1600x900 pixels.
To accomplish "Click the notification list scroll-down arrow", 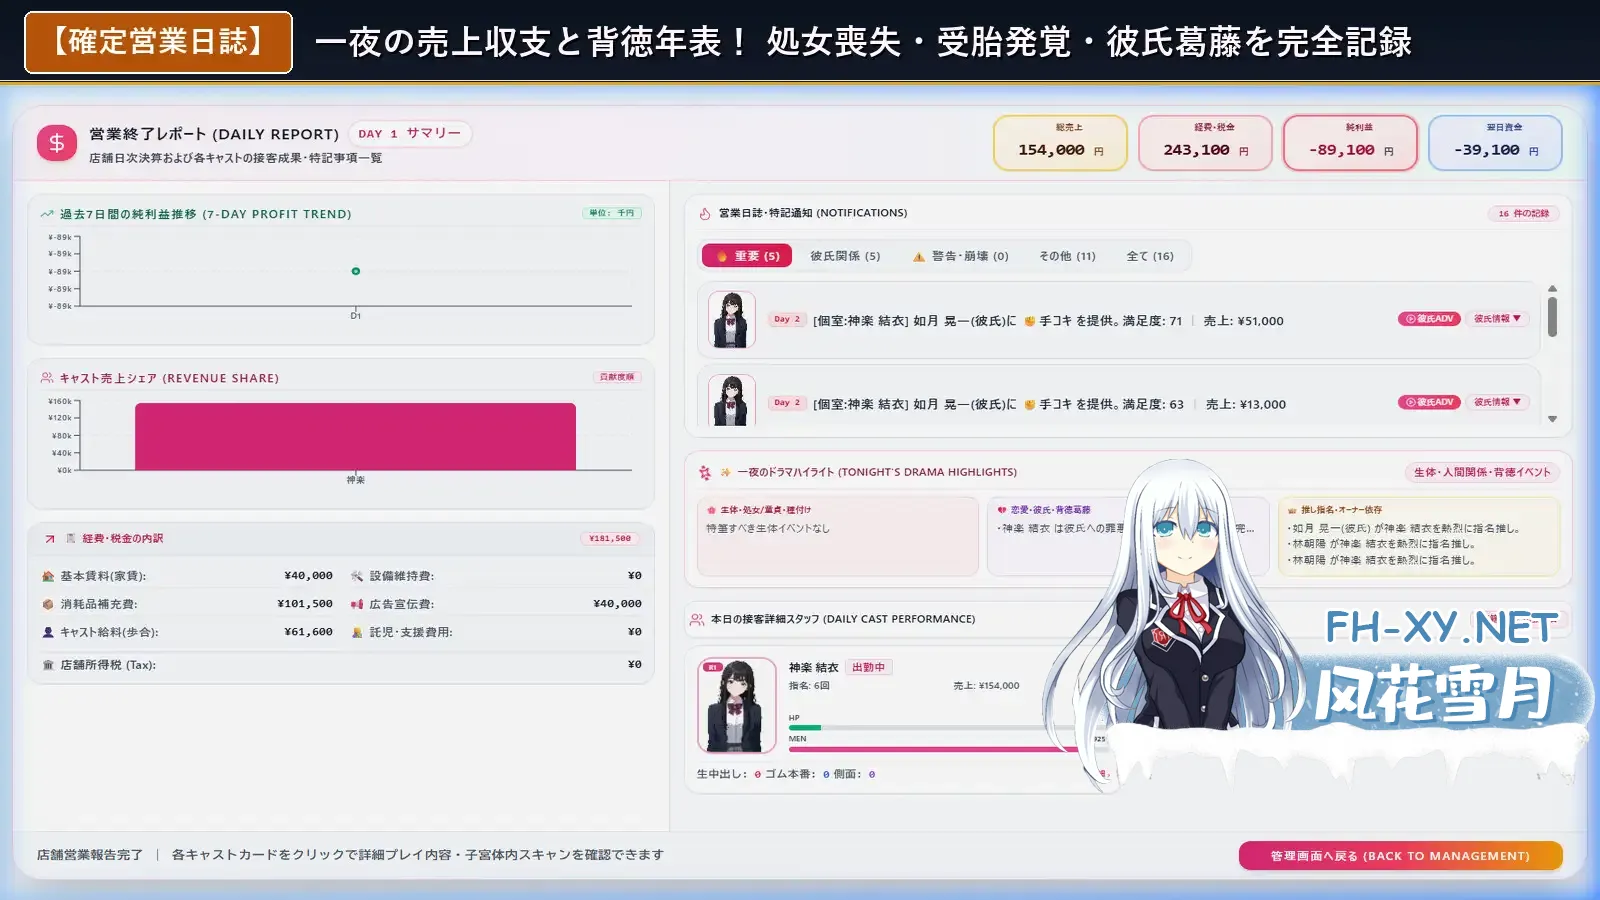I will 1552,419.
